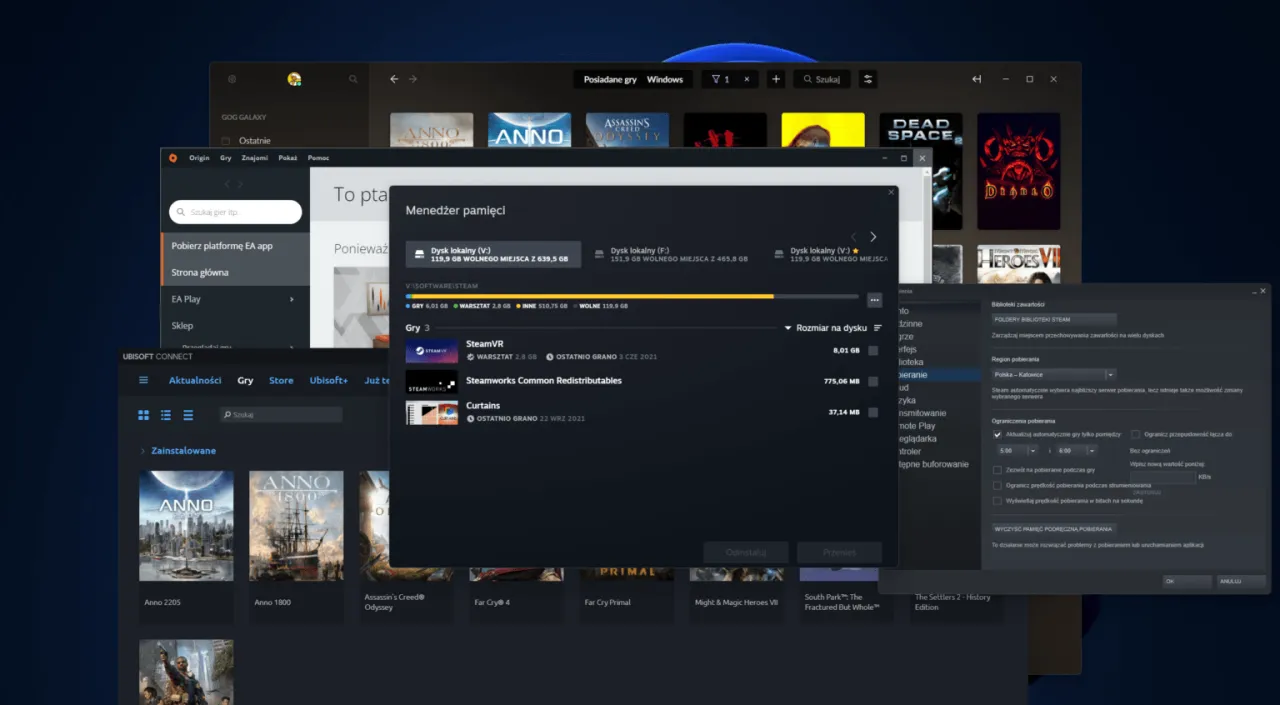Image resolution: width=1280 pixels, height=705 pixels.
Task: Click Posiadane gry in GOG Galaxy
Action: 610,79
